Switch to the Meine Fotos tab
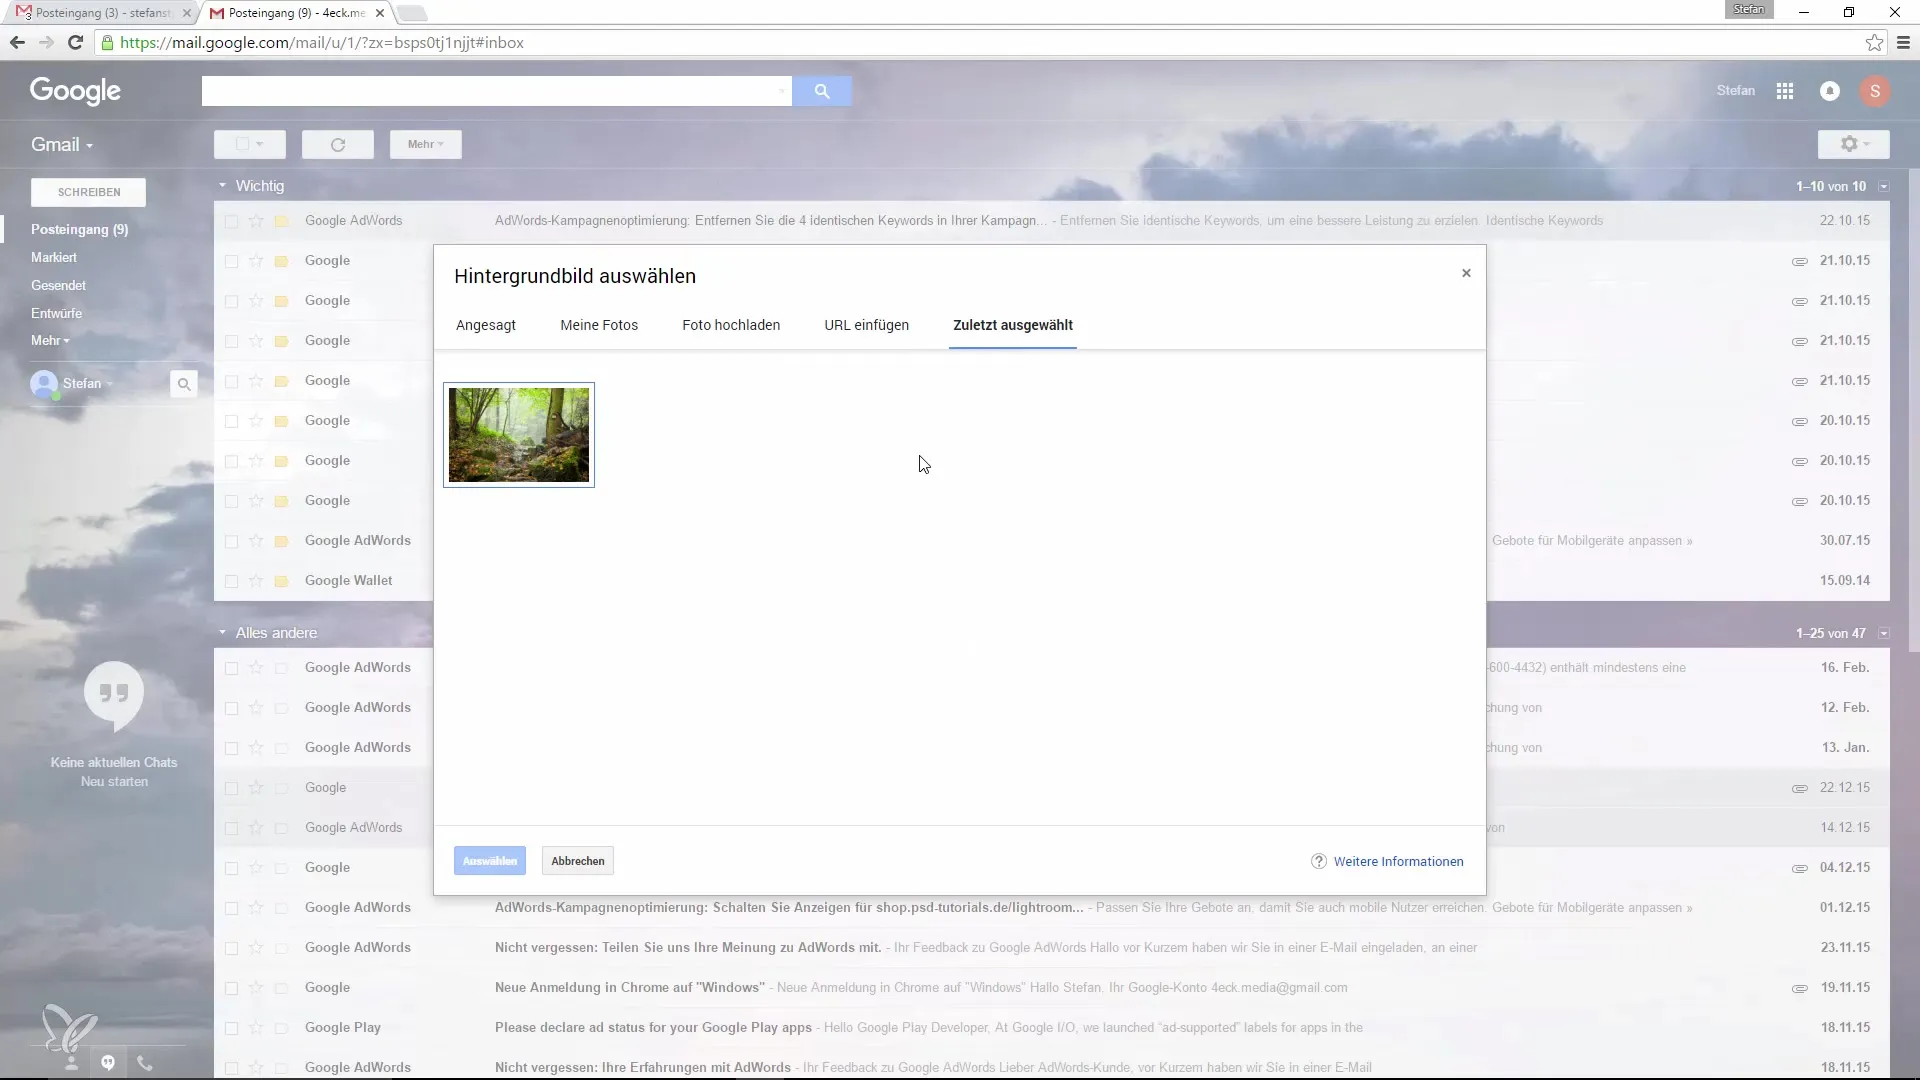Screen dimensions: 1920x1080 click(599, 325)
